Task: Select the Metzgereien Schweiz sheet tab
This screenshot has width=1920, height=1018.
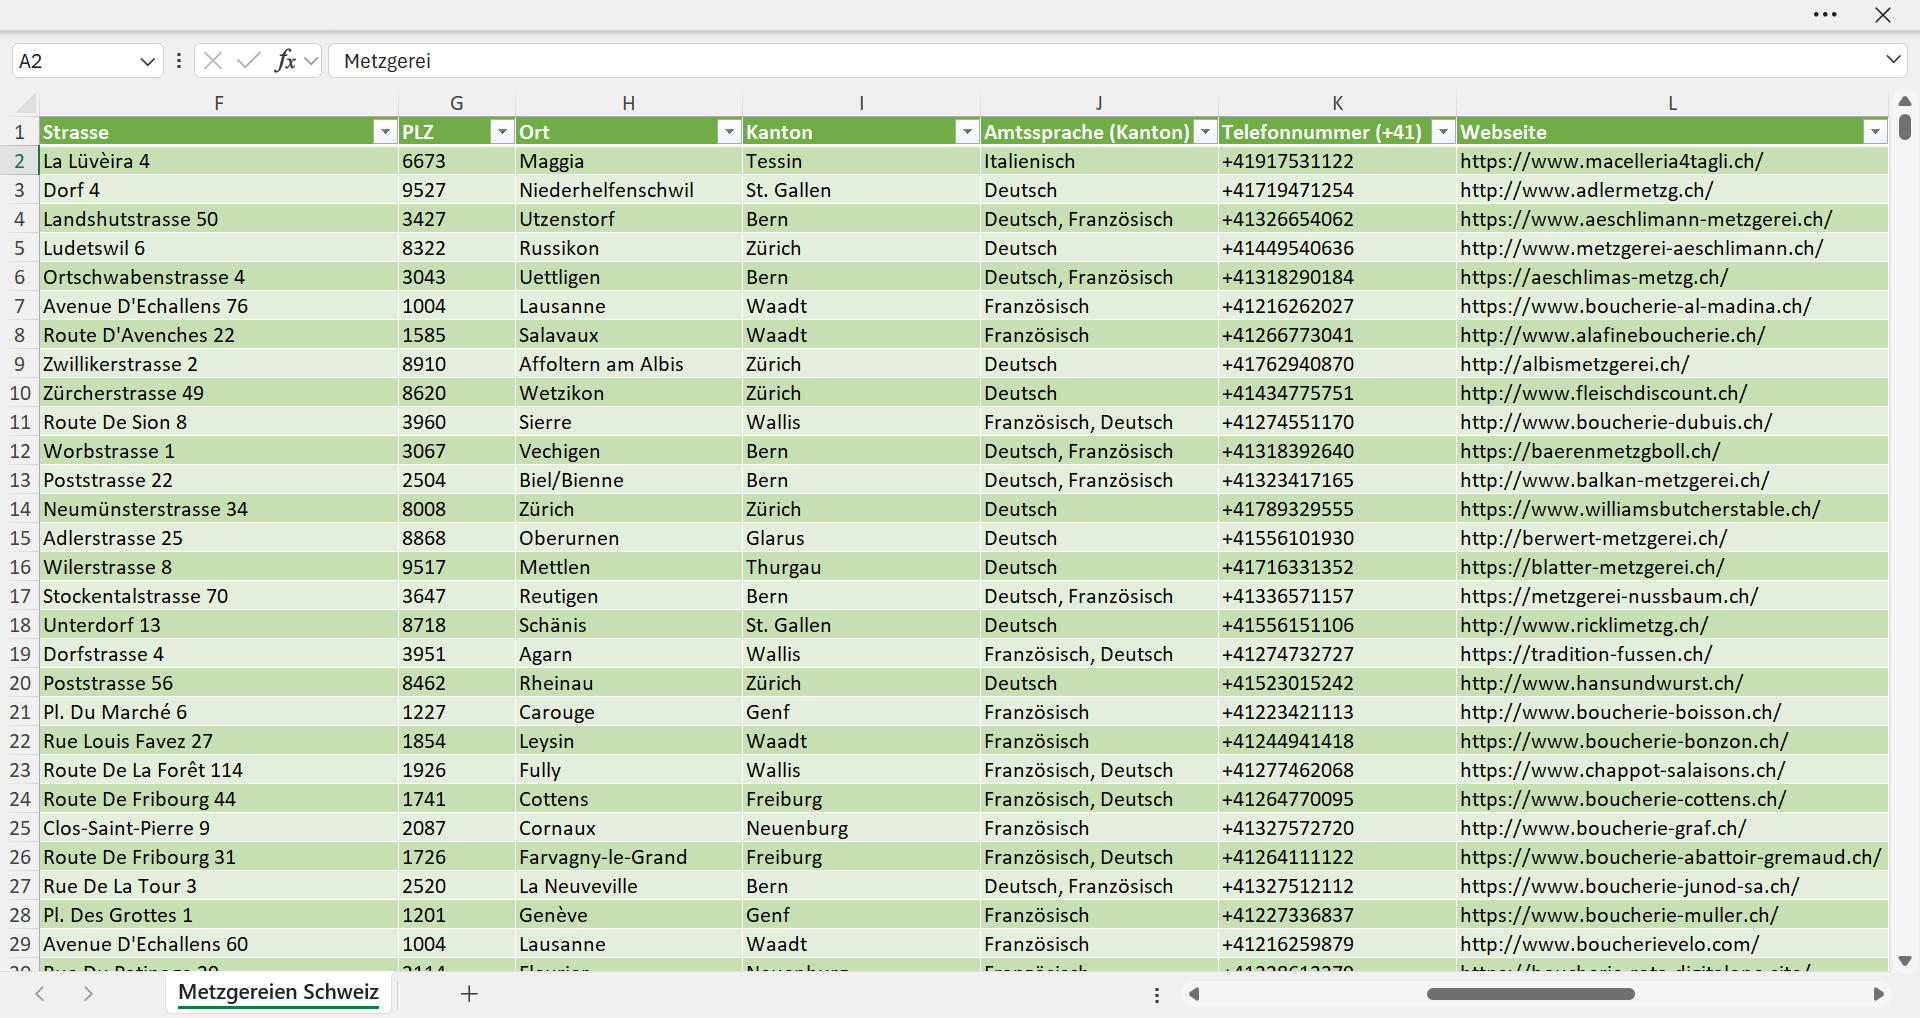Action: pos(279,992)
